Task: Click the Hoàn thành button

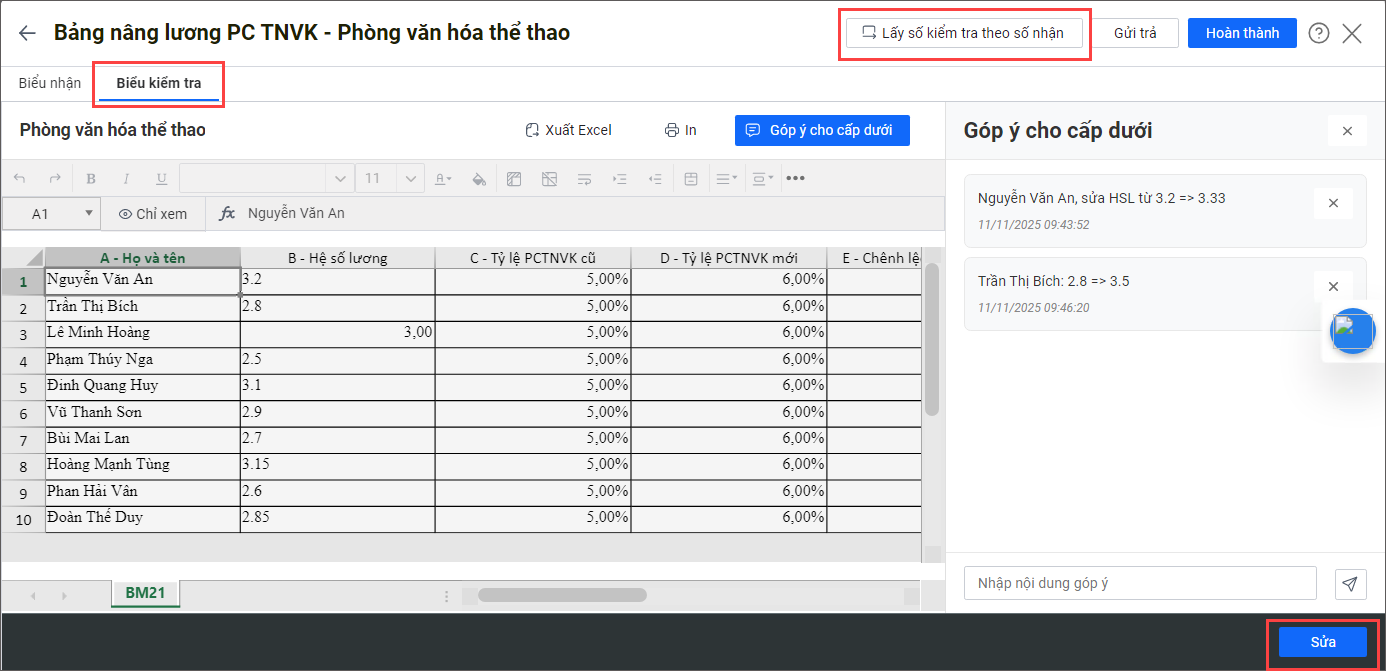Action: pyautogui.click(x=1242, y=33)
